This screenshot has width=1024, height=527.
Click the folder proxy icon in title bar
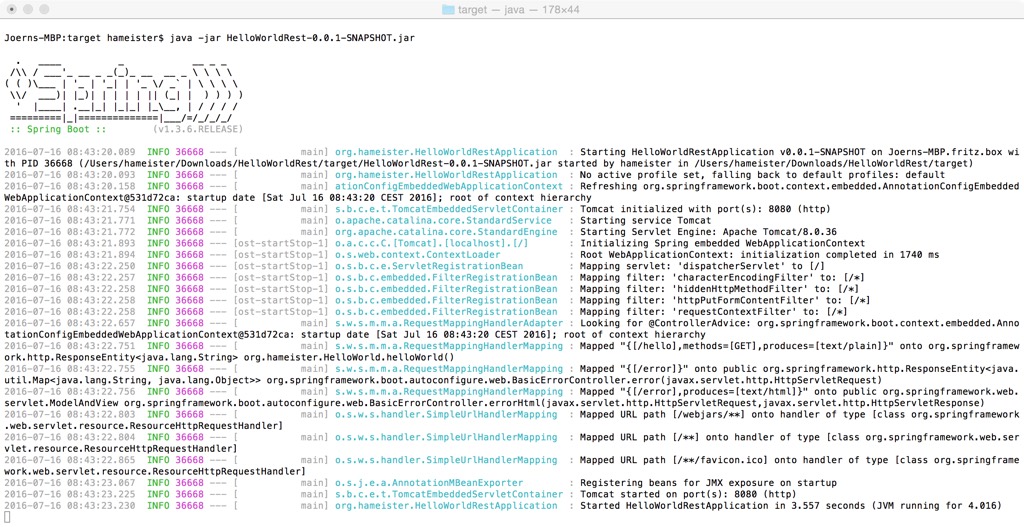[449, 9]
